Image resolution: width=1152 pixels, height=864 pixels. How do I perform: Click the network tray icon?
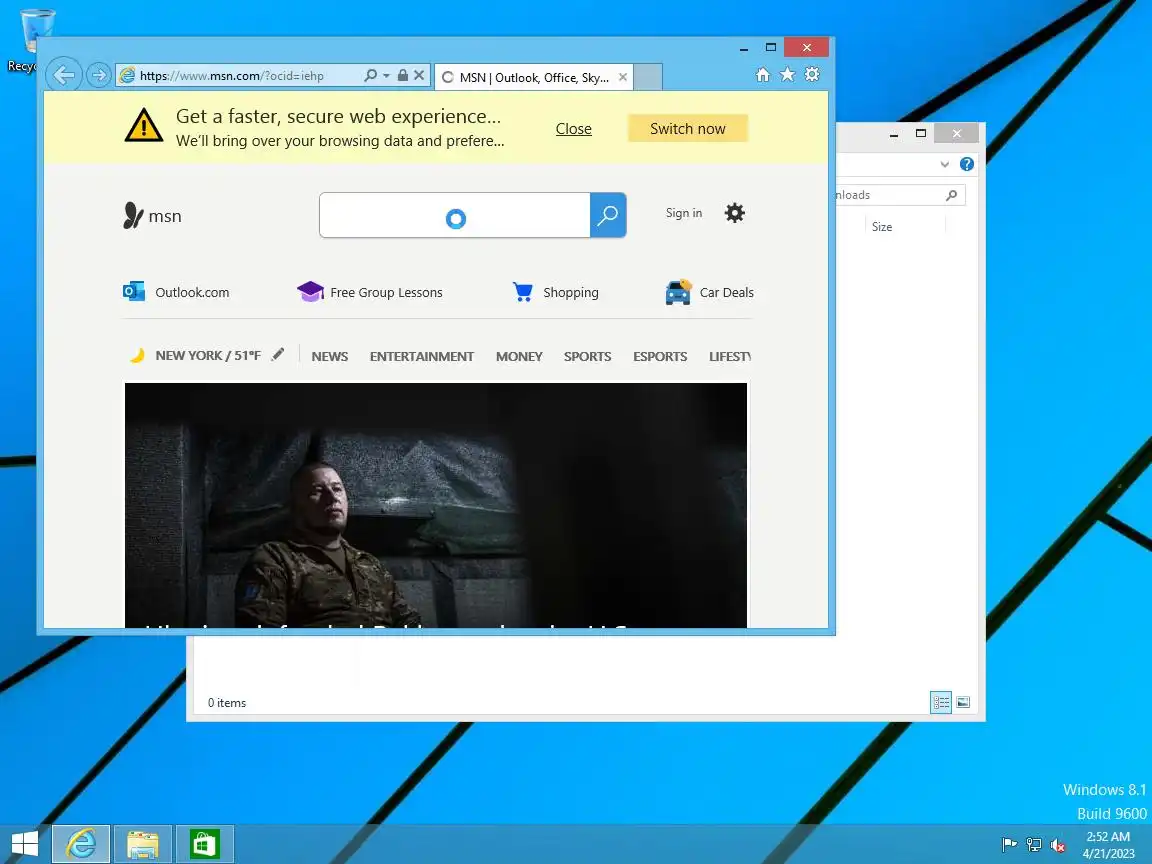(x=1034, y=845)
